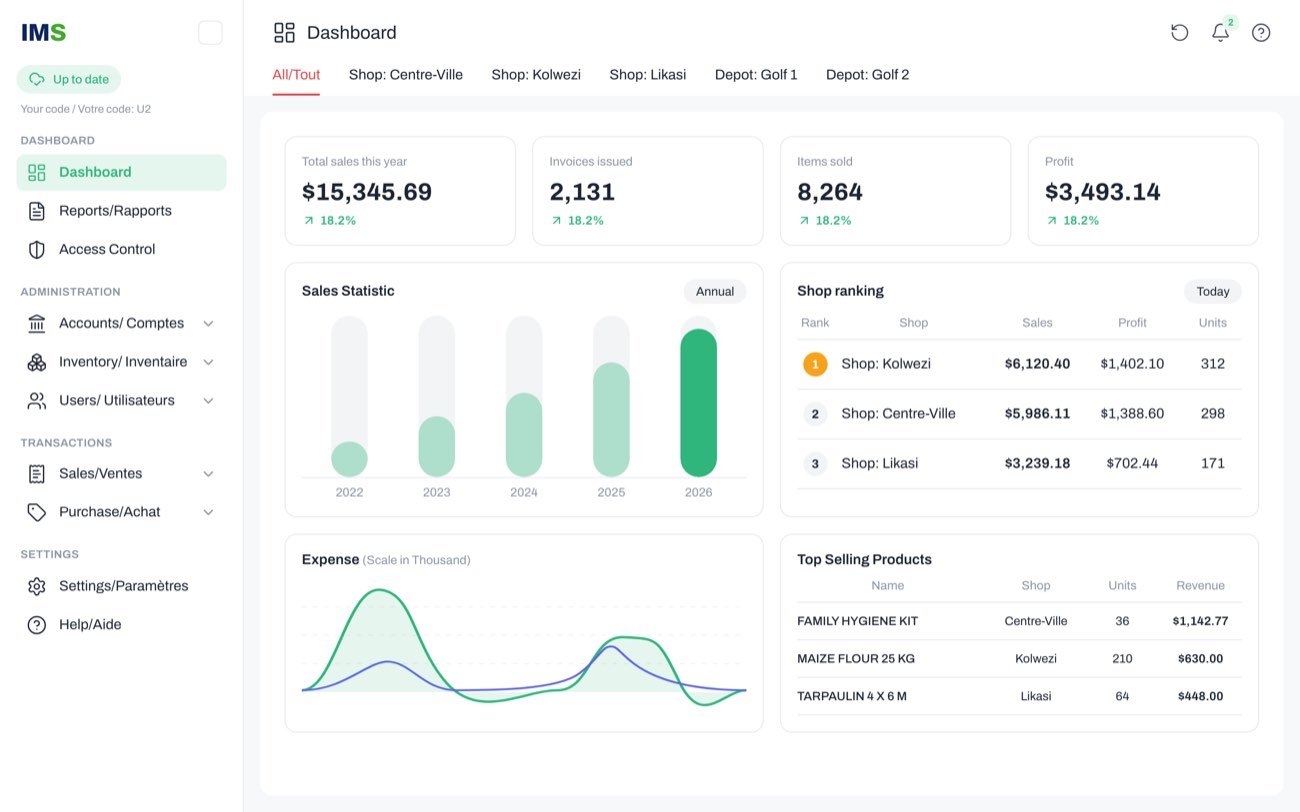Click Shop: Likasi in ranking table
The height and width of the screenshot is (812, 1300).
pos(880,463)
